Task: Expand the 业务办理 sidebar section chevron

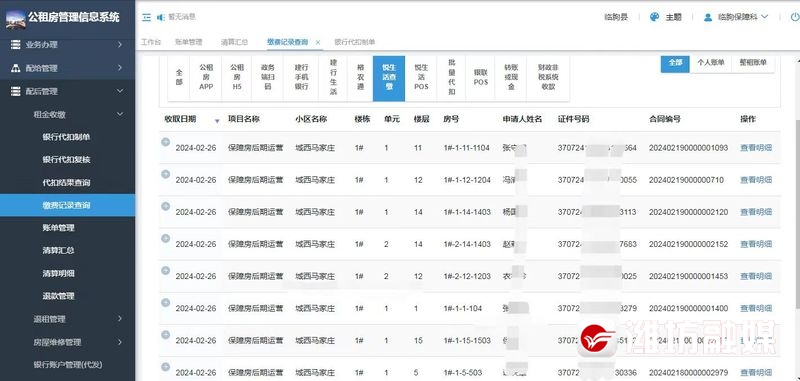Action: (x=120, y=44)
